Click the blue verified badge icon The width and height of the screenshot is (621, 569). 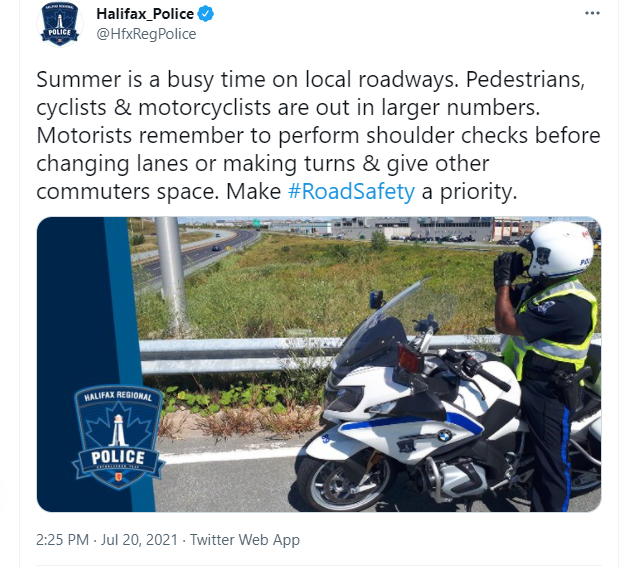pyautogui.click(x=206, y=14)
